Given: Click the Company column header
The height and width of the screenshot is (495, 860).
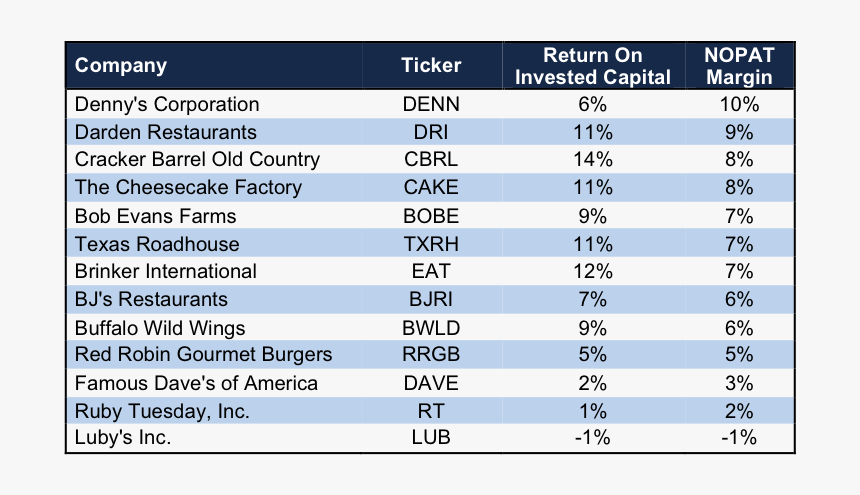Looking at the screenshot, I should pyautogui.click(x=121, y=66).
